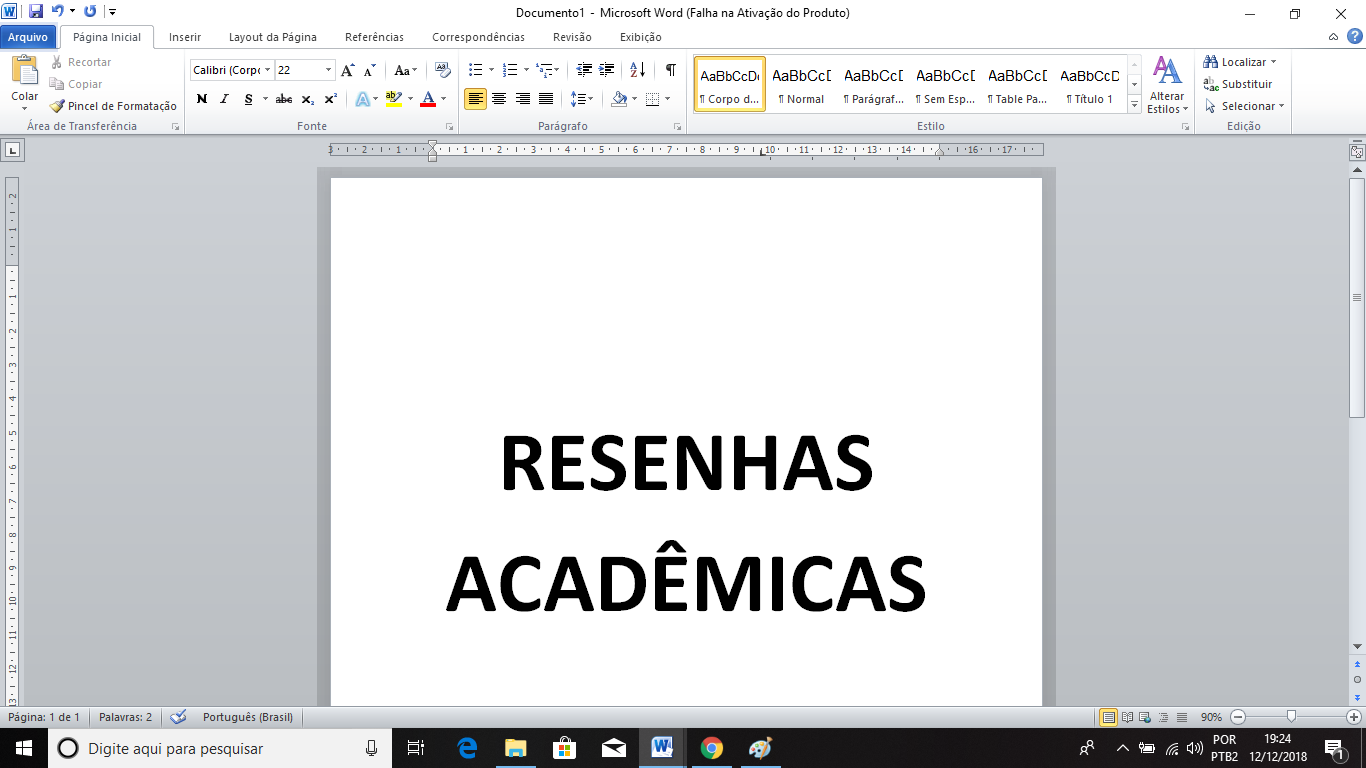Enable center text alignment

(x=498, y=99)
